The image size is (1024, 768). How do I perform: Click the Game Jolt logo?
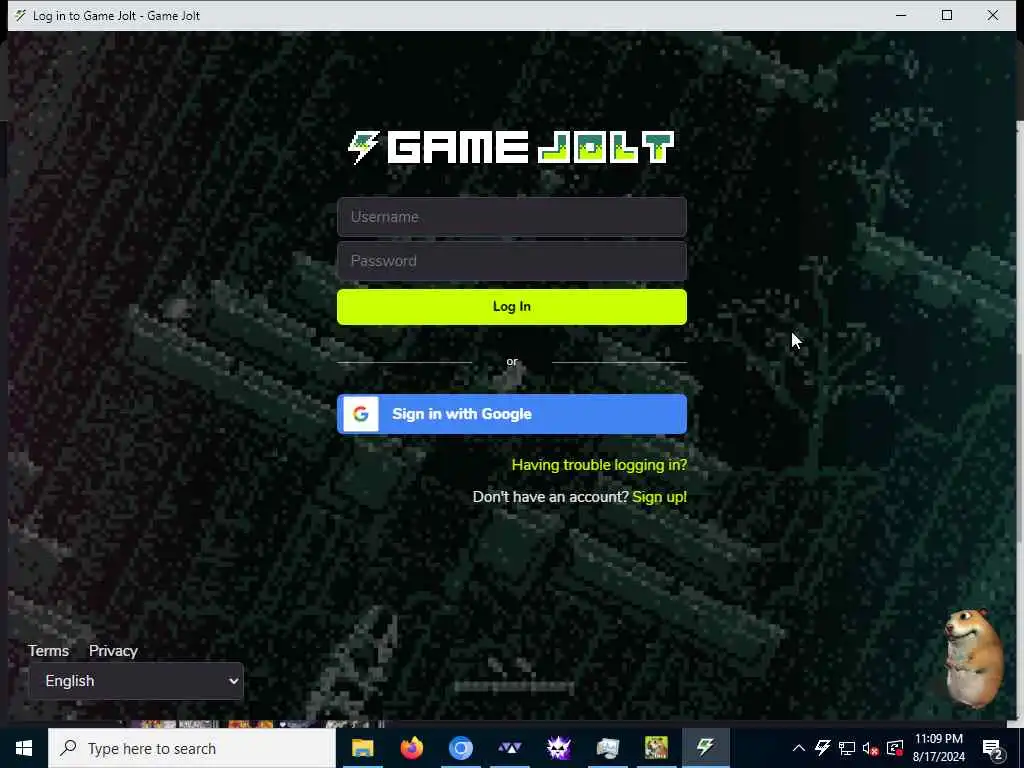pos(511,148)
